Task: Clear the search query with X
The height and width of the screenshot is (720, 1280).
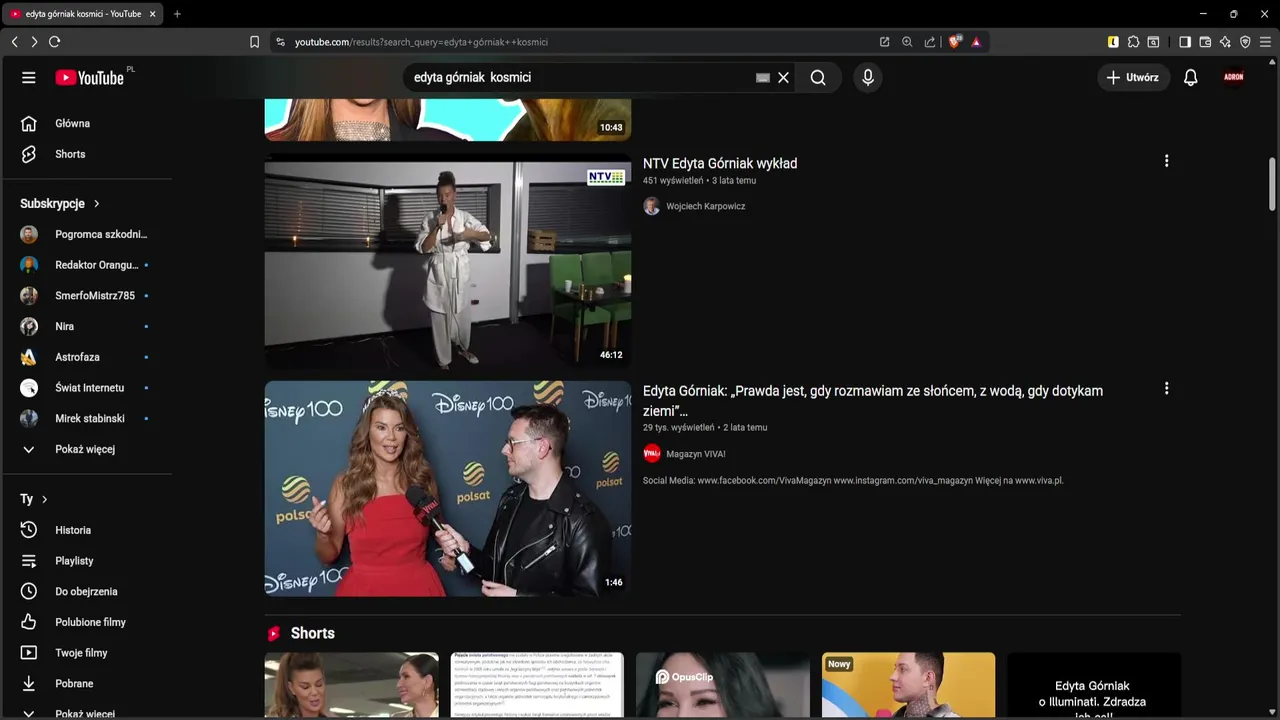Action: [784, 78]
